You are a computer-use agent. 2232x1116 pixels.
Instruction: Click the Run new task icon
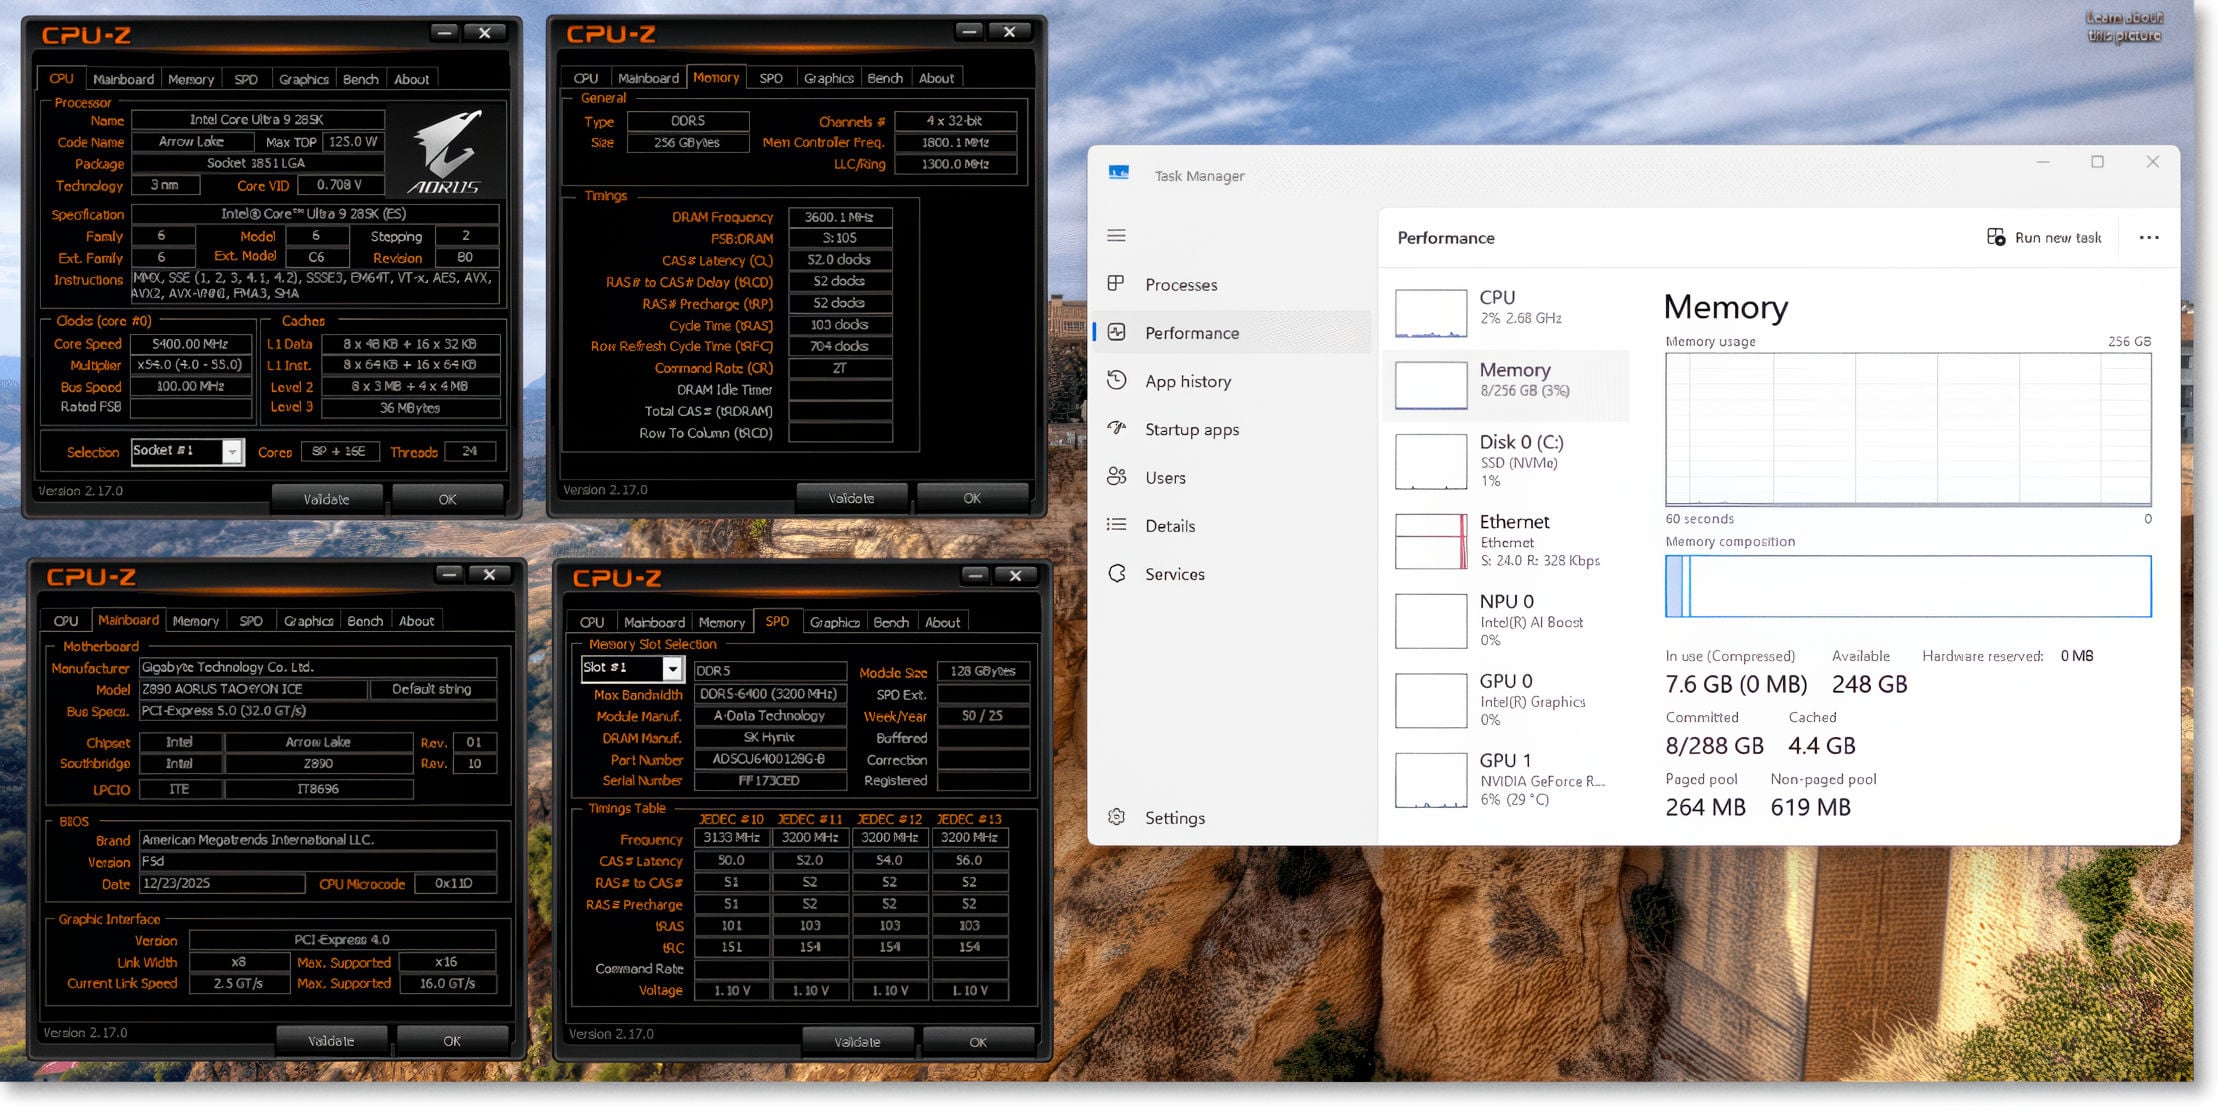(x=1995, y=237)
